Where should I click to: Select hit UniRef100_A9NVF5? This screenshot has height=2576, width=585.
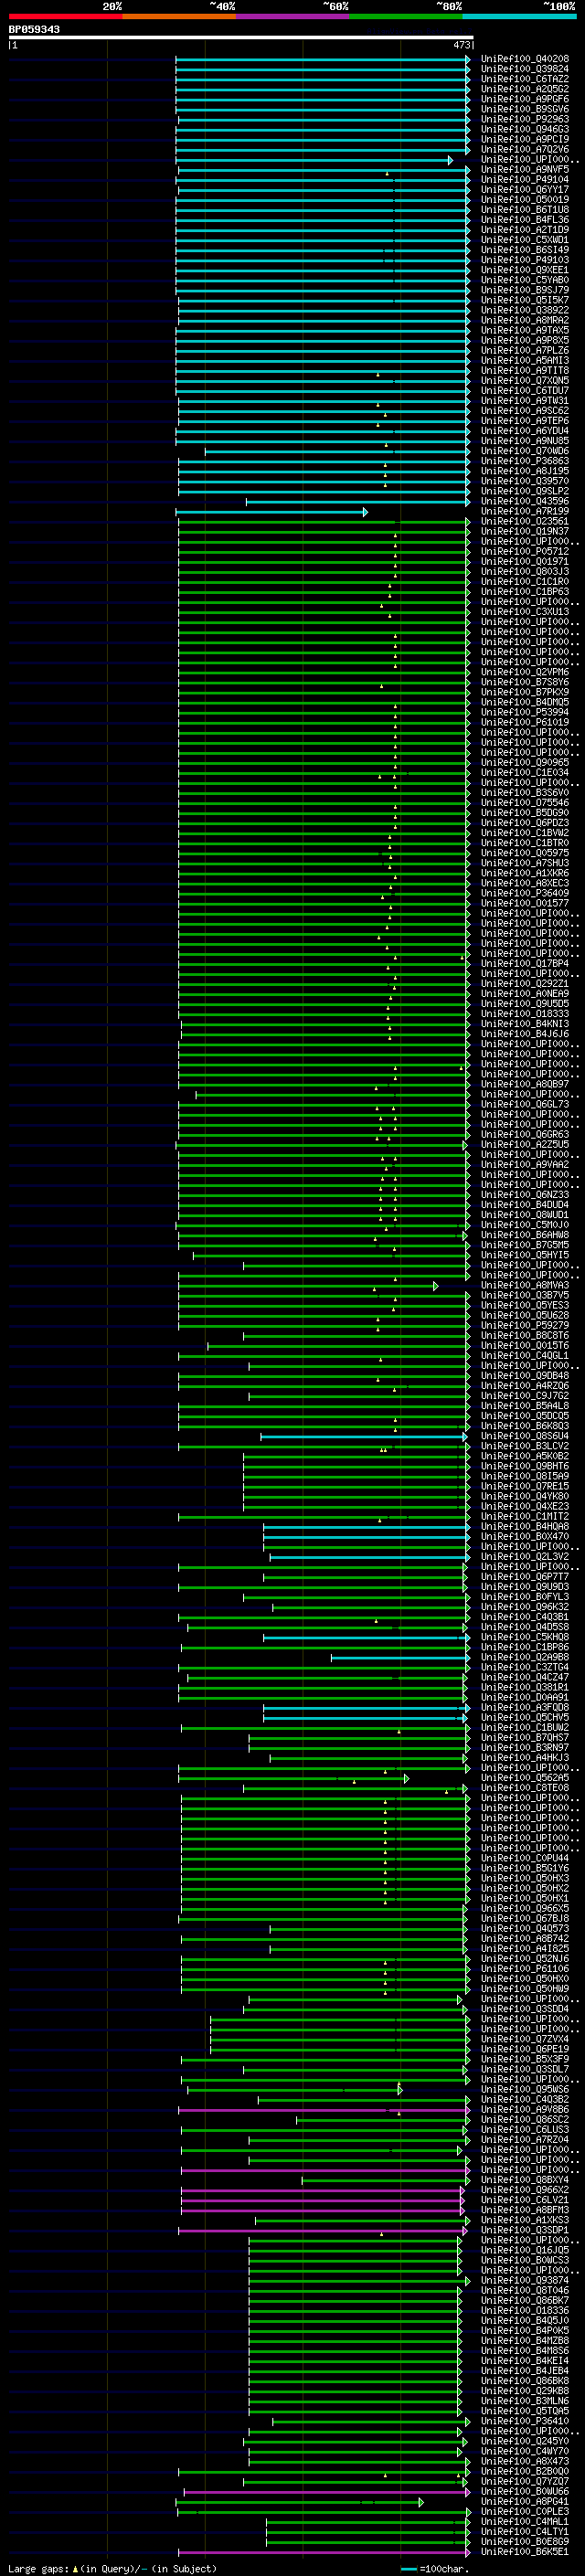[x=525, y=170]
